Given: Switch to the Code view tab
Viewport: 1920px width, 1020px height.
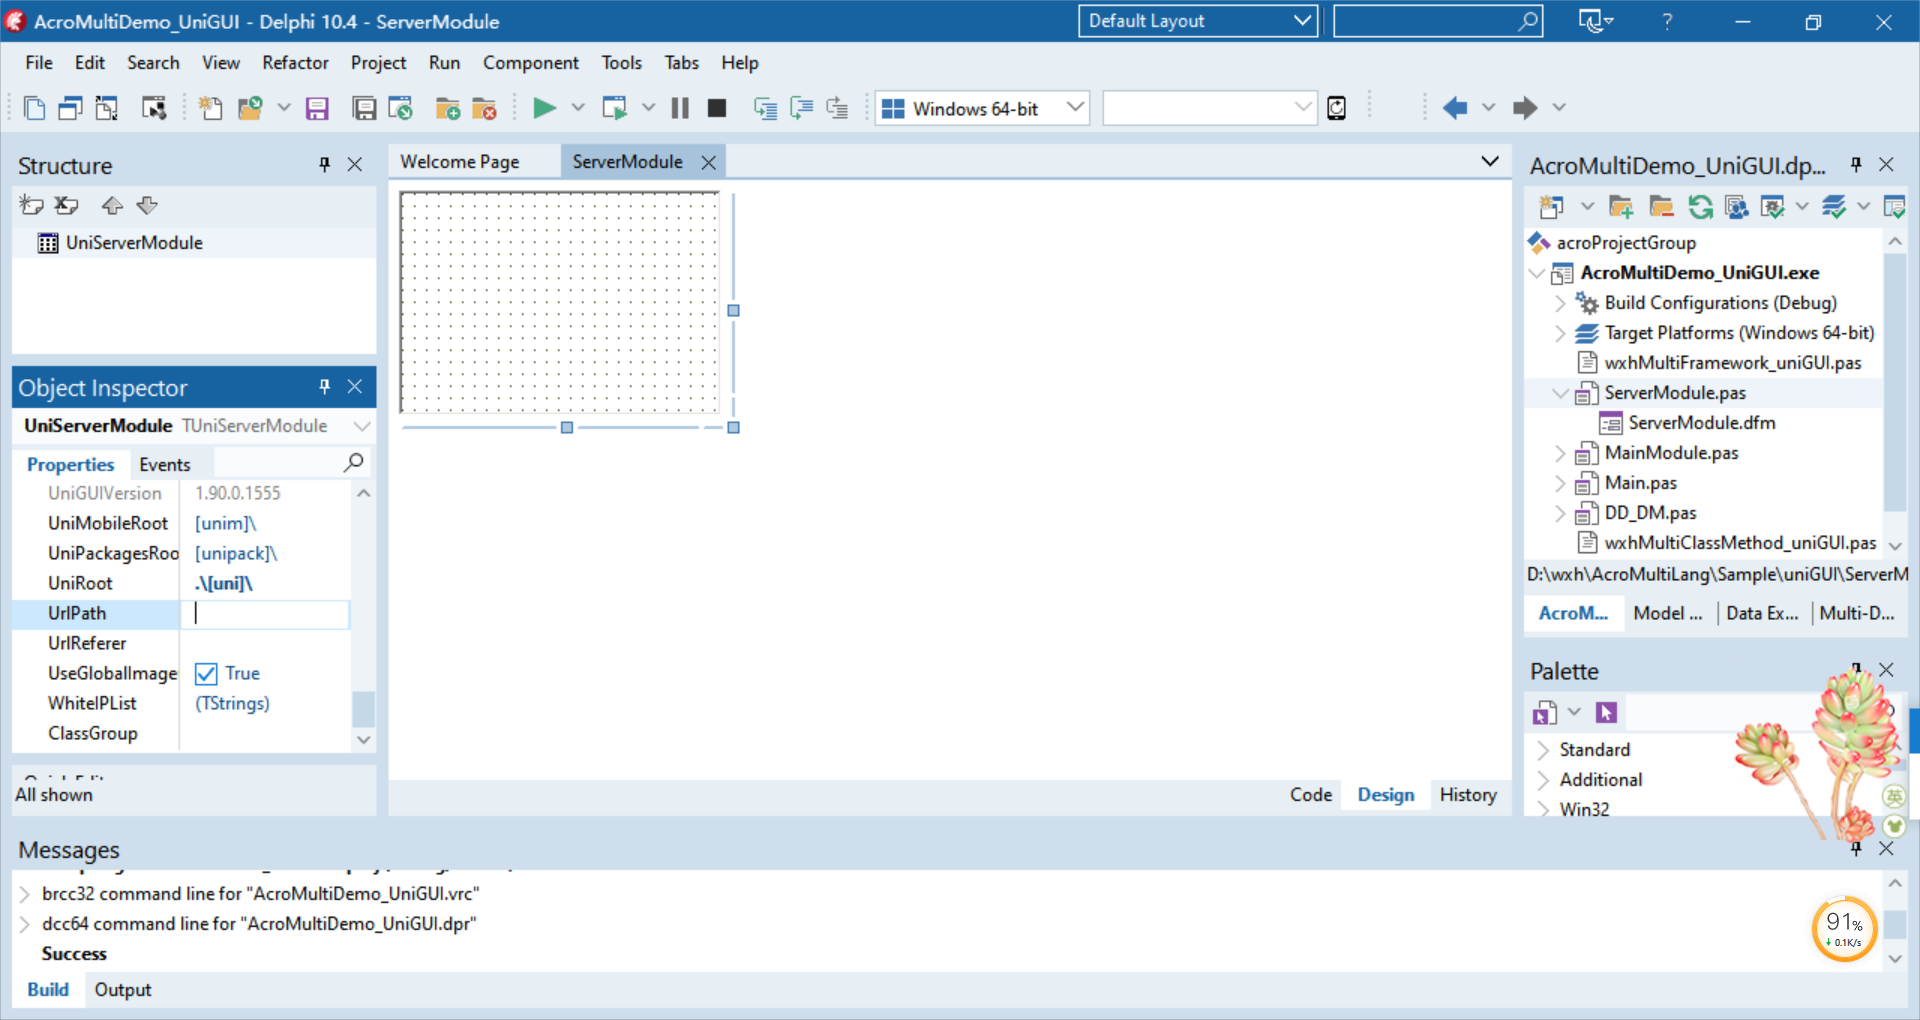Looking at the screenshot, I should click(x=1310, y=794).
